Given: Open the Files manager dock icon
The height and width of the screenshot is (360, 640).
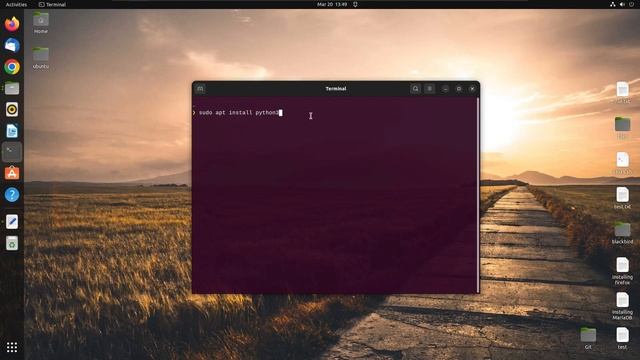Looking at the screenshot, I should point(12,88).
